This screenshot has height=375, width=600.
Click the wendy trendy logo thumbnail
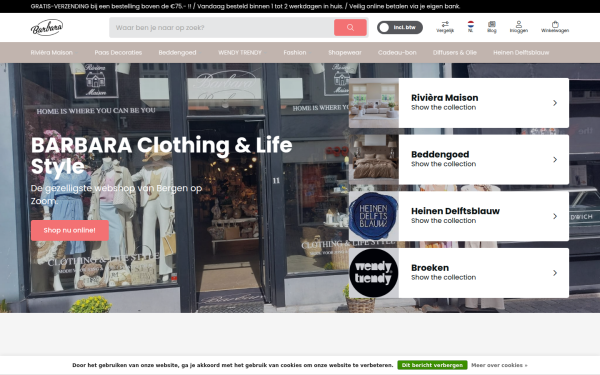tap(374, 273)
